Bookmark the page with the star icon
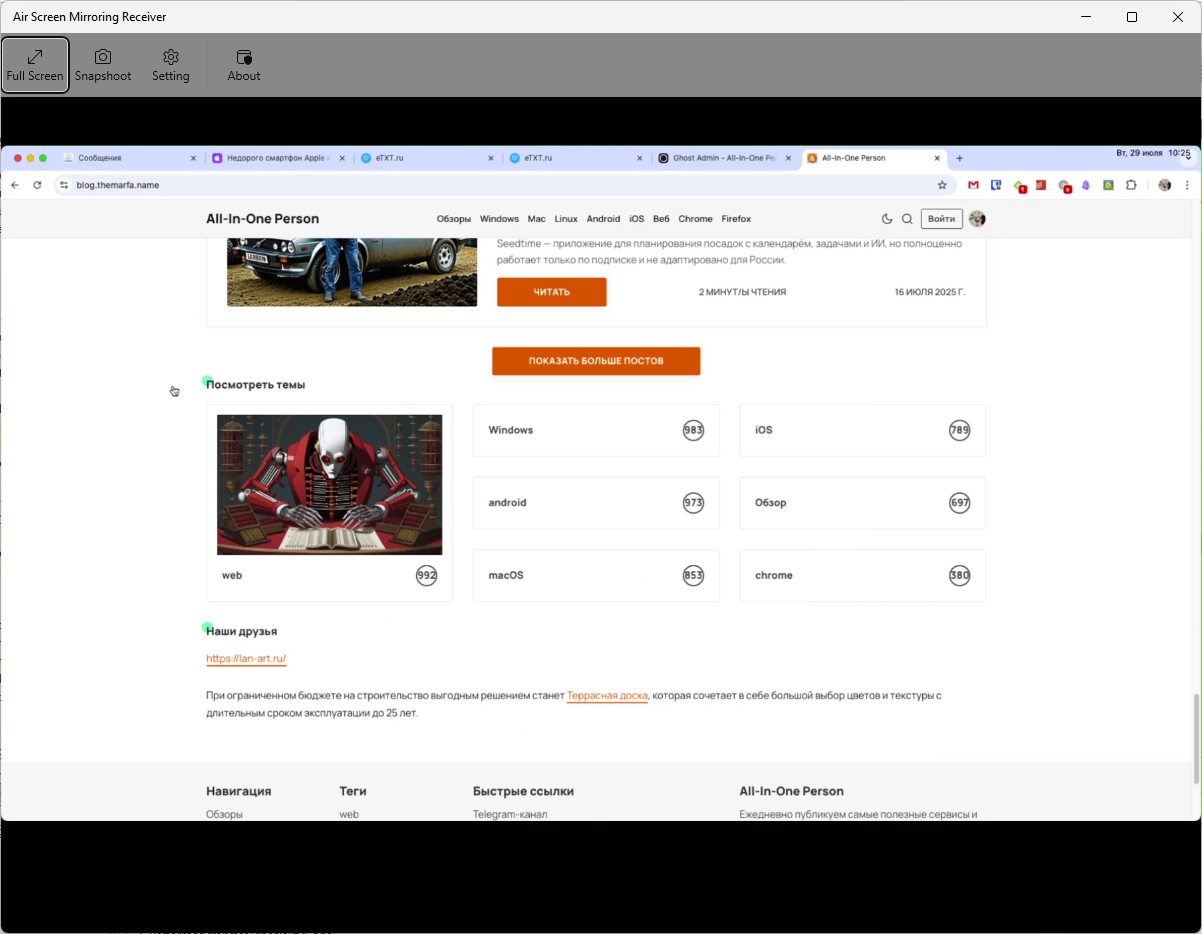Image resolution: width=1202 pixels, height=934 pixels. (942, 185)
